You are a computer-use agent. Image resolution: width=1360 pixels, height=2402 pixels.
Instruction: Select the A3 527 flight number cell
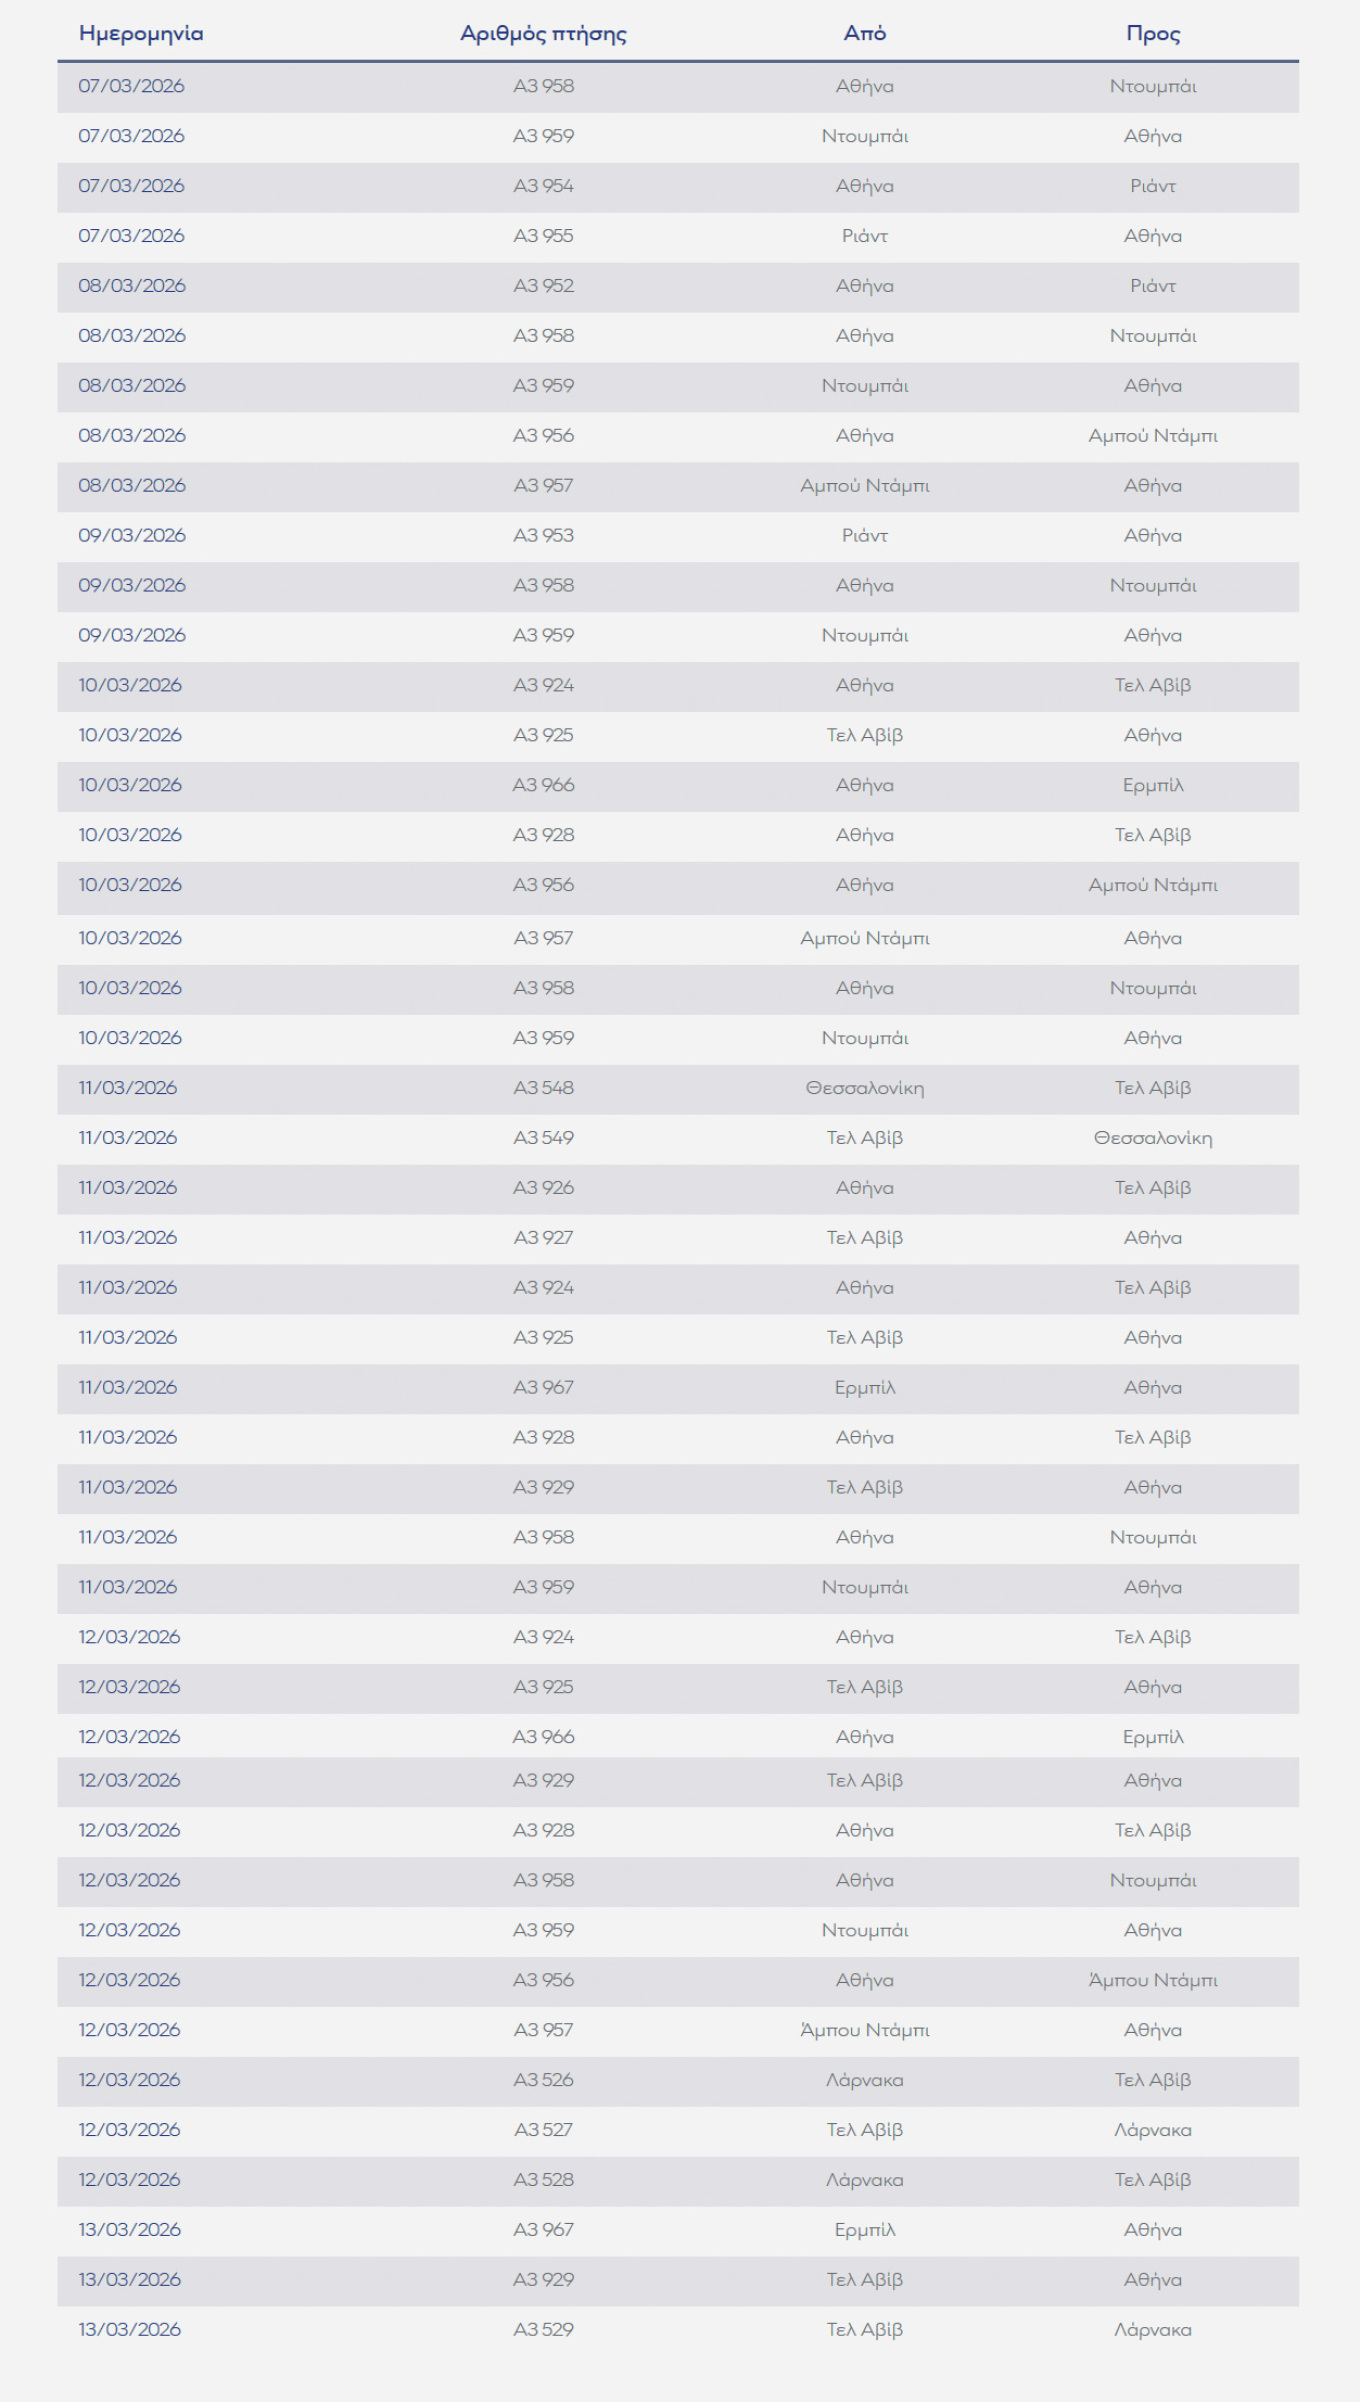(543, 2130)
